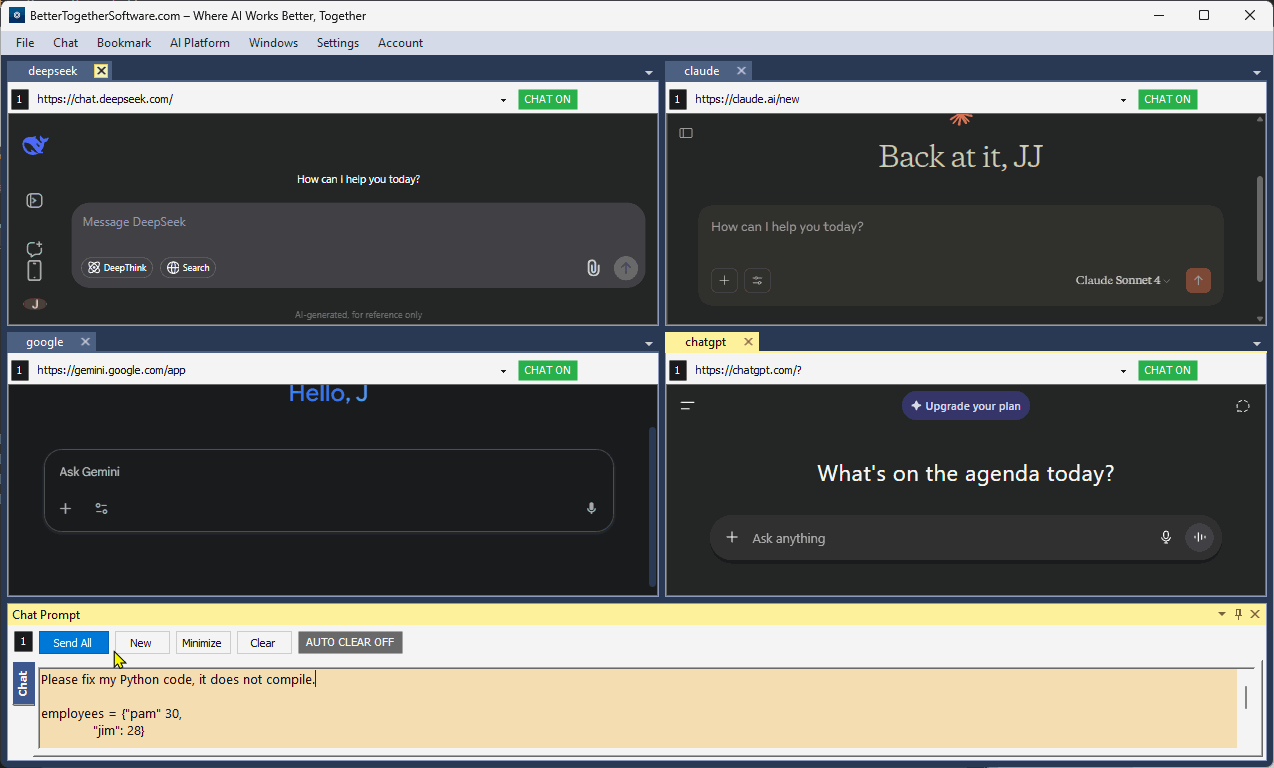The width and height of the screenshot is (1274, 768).
Task: Click the Minimize button in Chat Prompt
Action: [202, 642]
